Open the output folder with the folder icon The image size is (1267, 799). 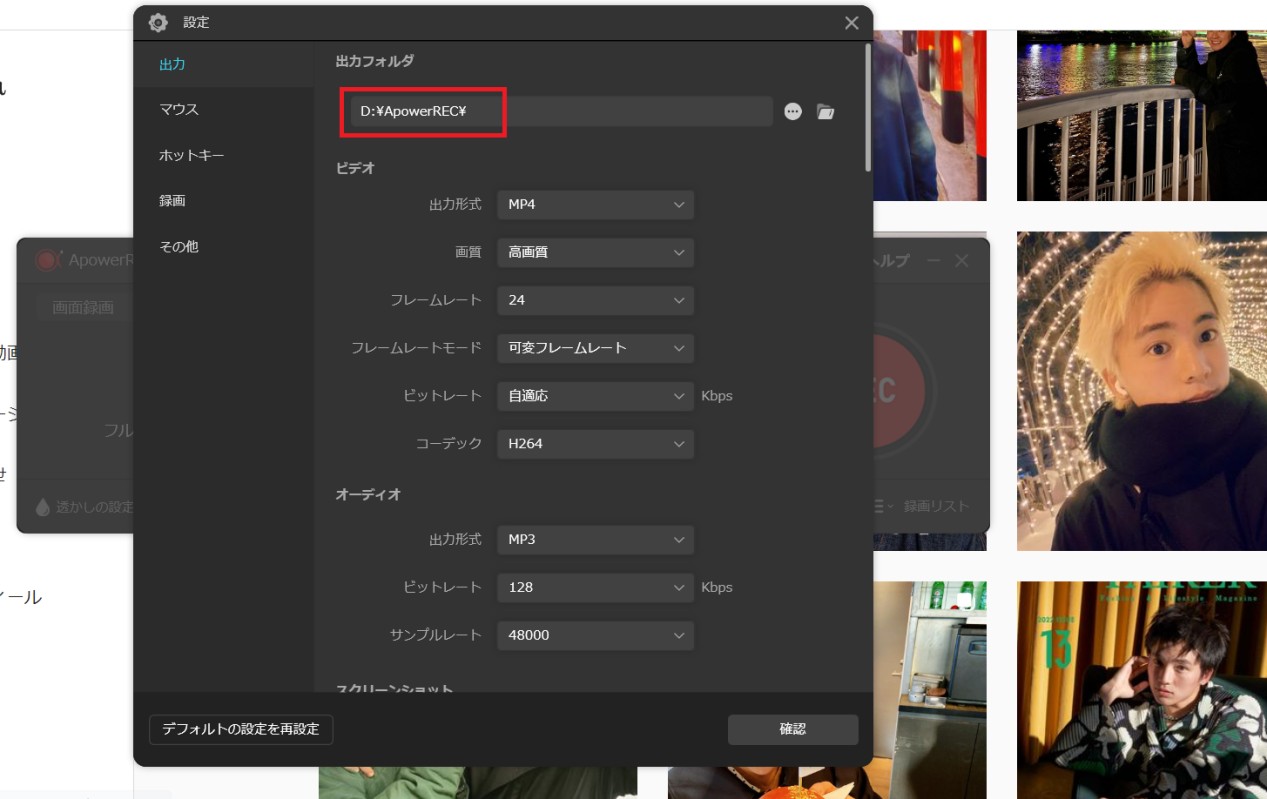[x=825, y=112]
